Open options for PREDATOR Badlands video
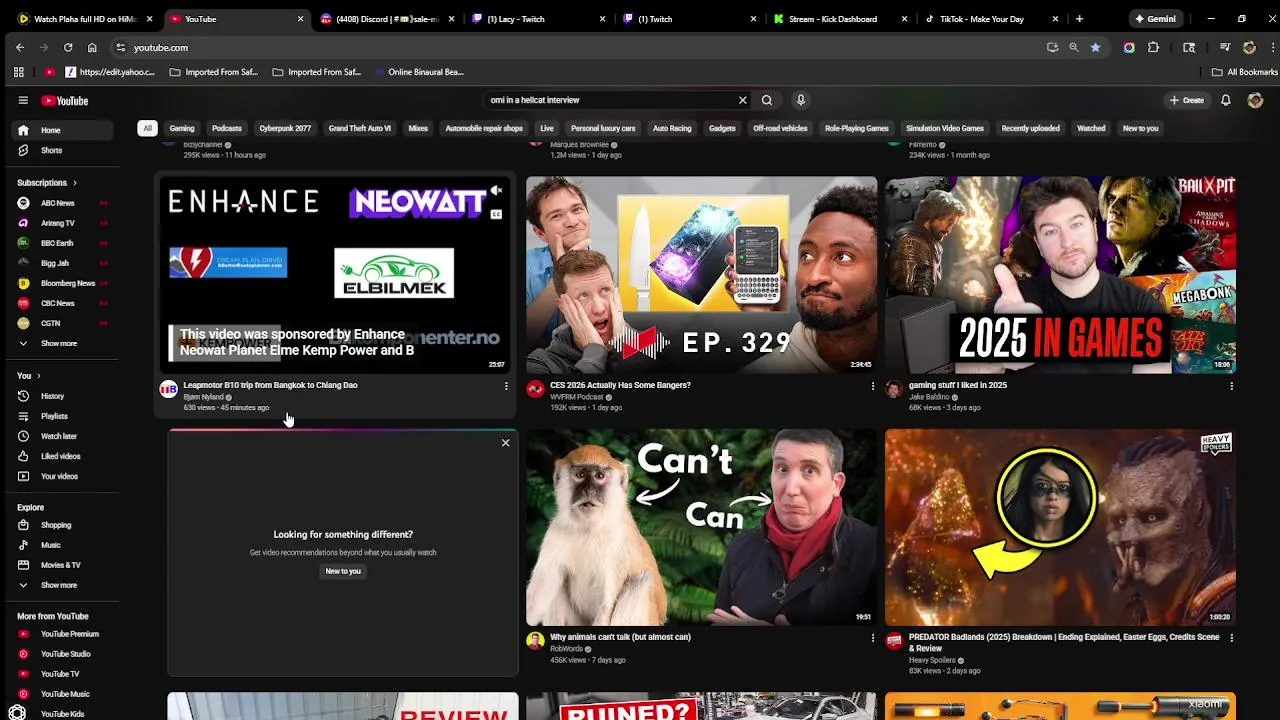This screenshot has width=1280, height=720. (1231, 638)
